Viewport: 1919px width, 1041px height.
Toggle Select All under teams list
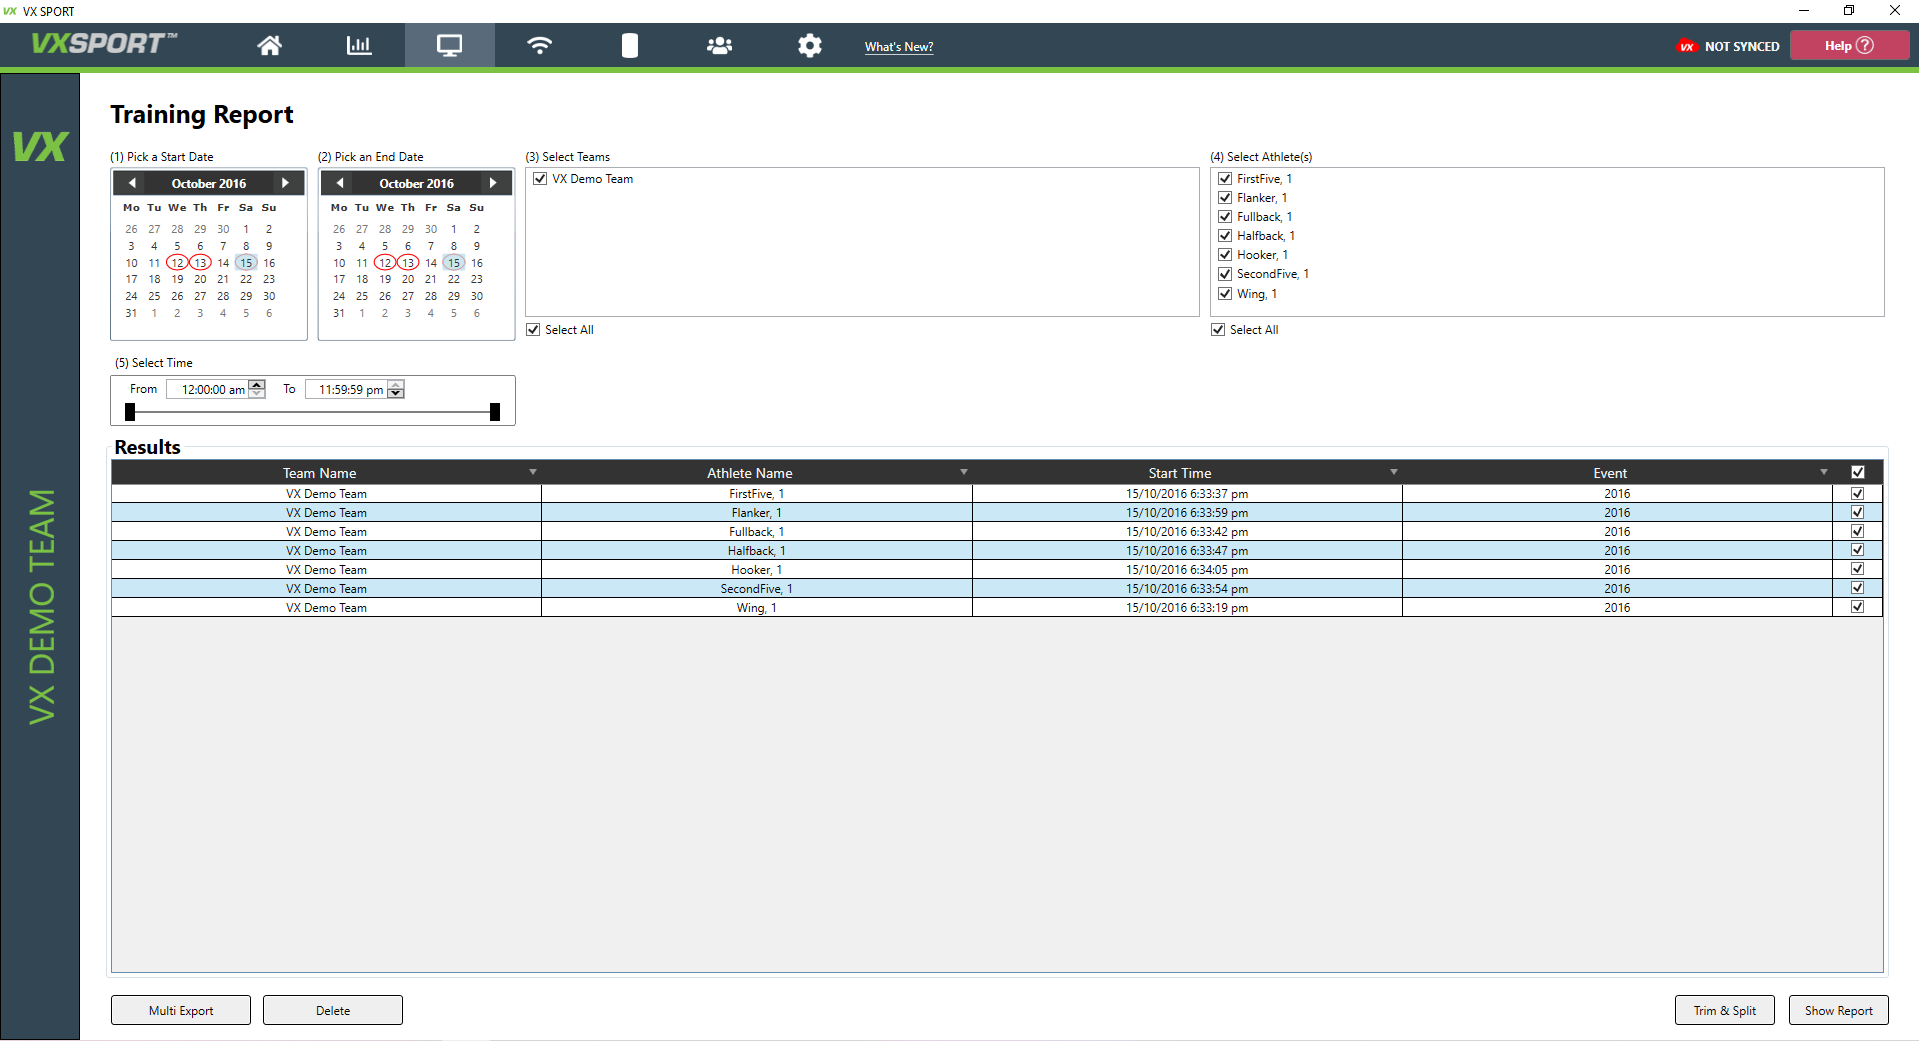[x=533, y=330]
